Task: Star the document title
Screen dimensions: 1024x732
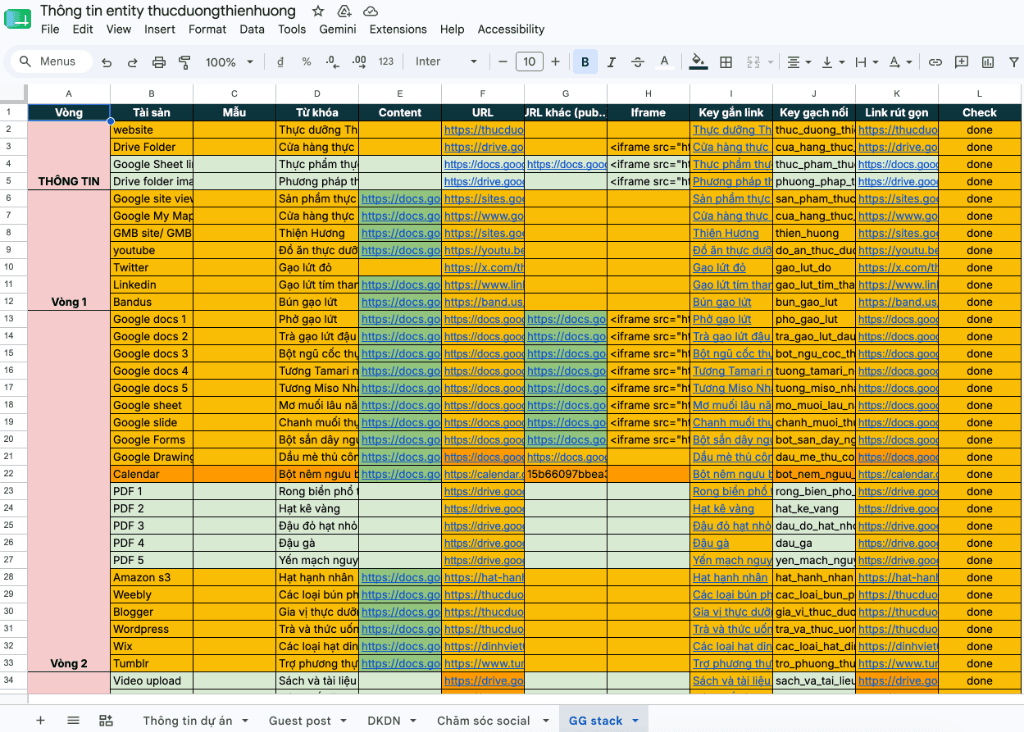Action: point(318,11)
